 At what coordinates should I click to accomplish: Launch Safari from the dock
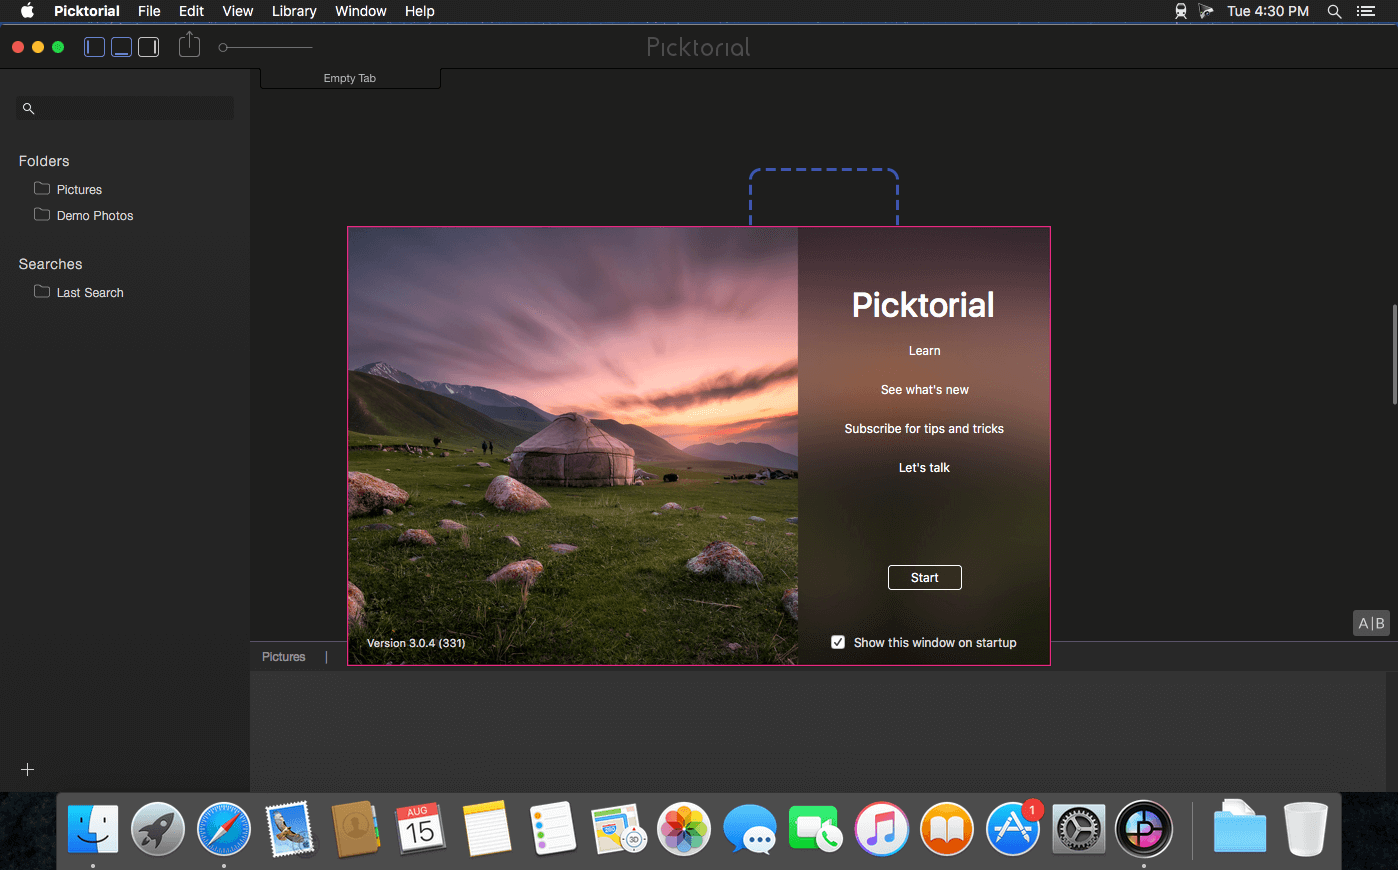(x=224, y=830)
